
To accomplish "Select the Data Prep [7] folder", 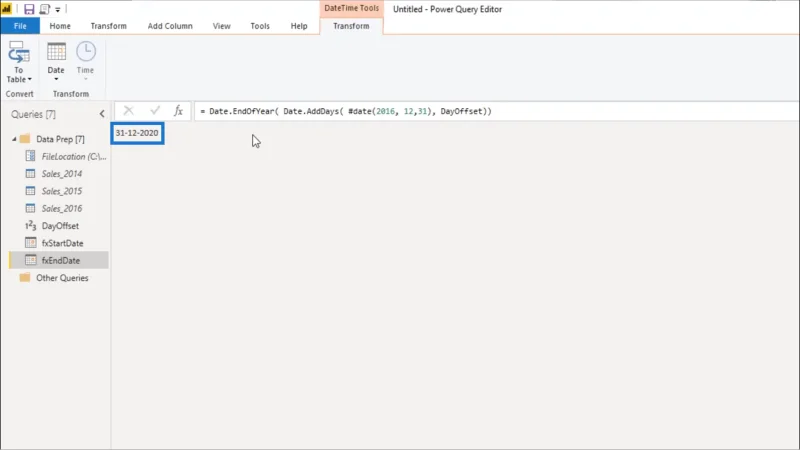I will pyautogui.click(x=60, y=139).
